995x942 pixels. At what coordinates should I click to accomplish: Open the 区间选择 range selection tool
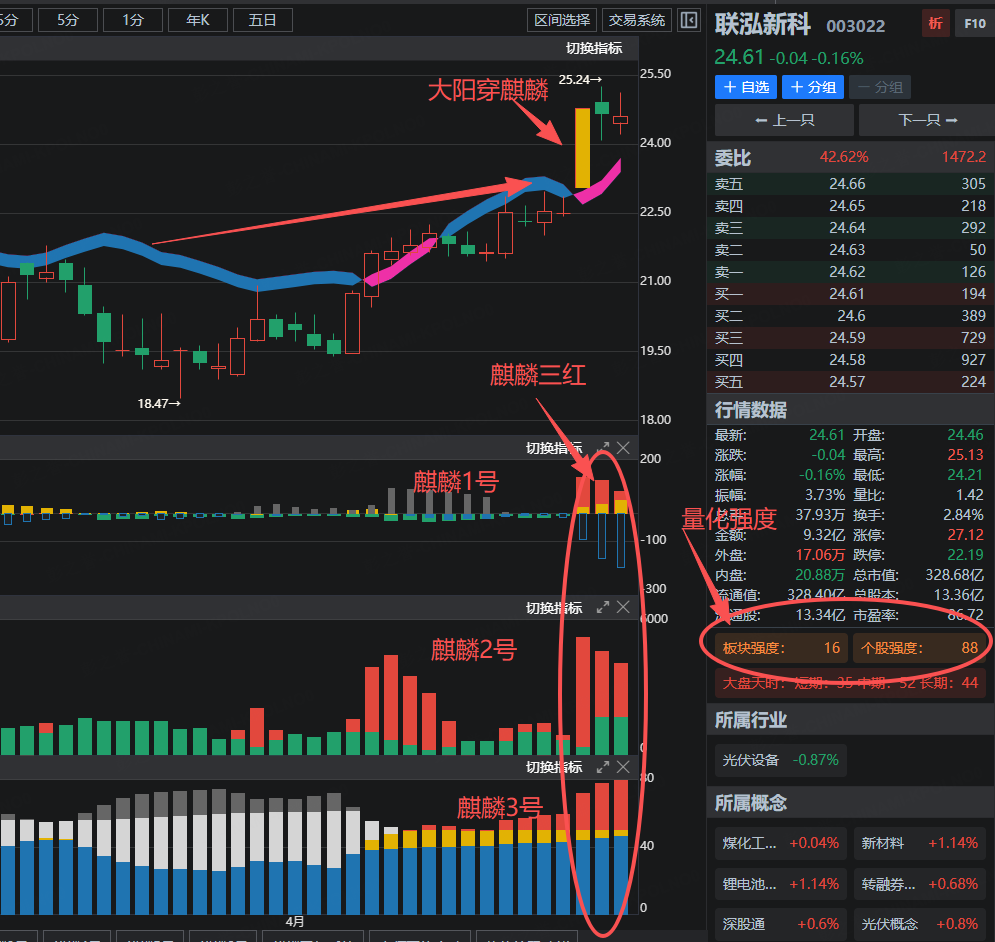[562, 20]
